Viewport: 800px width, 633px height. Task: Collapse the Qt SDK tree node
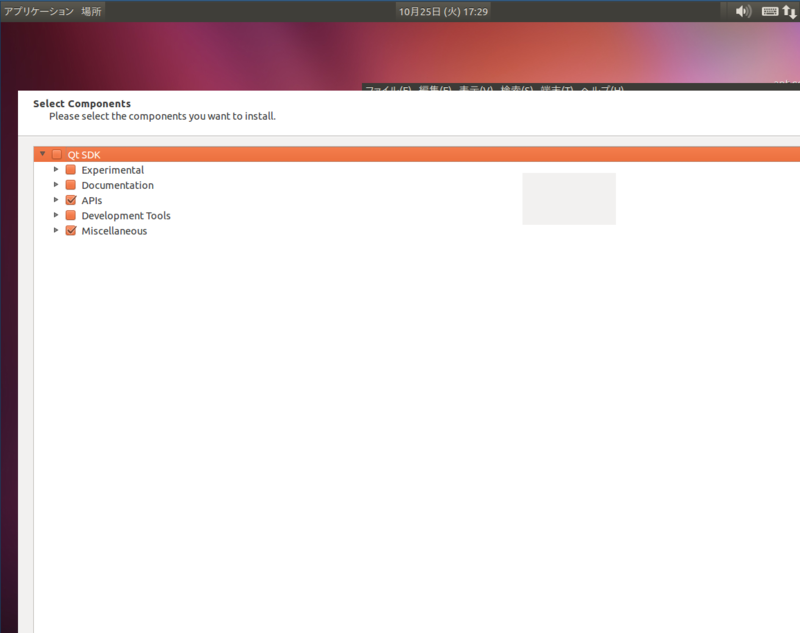point(43,154)
